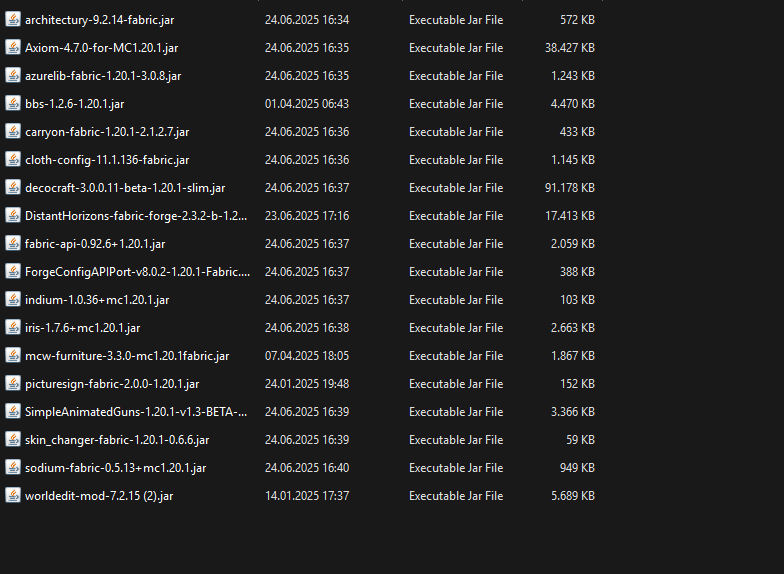
Task: Click the jar icon beside decocraft-3.0.0.11-beta-1.20.1-slim.jar
Action: pos(13,188)
